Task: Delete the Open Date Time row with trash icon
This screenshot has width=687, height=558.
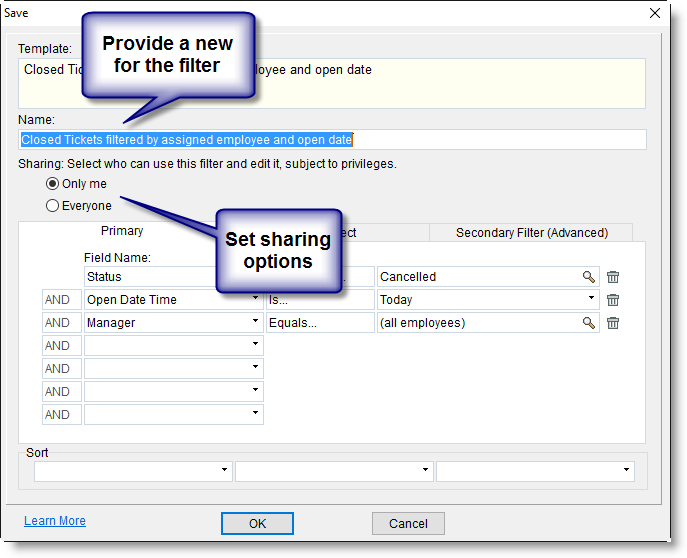Action: (x=613, y=300)
